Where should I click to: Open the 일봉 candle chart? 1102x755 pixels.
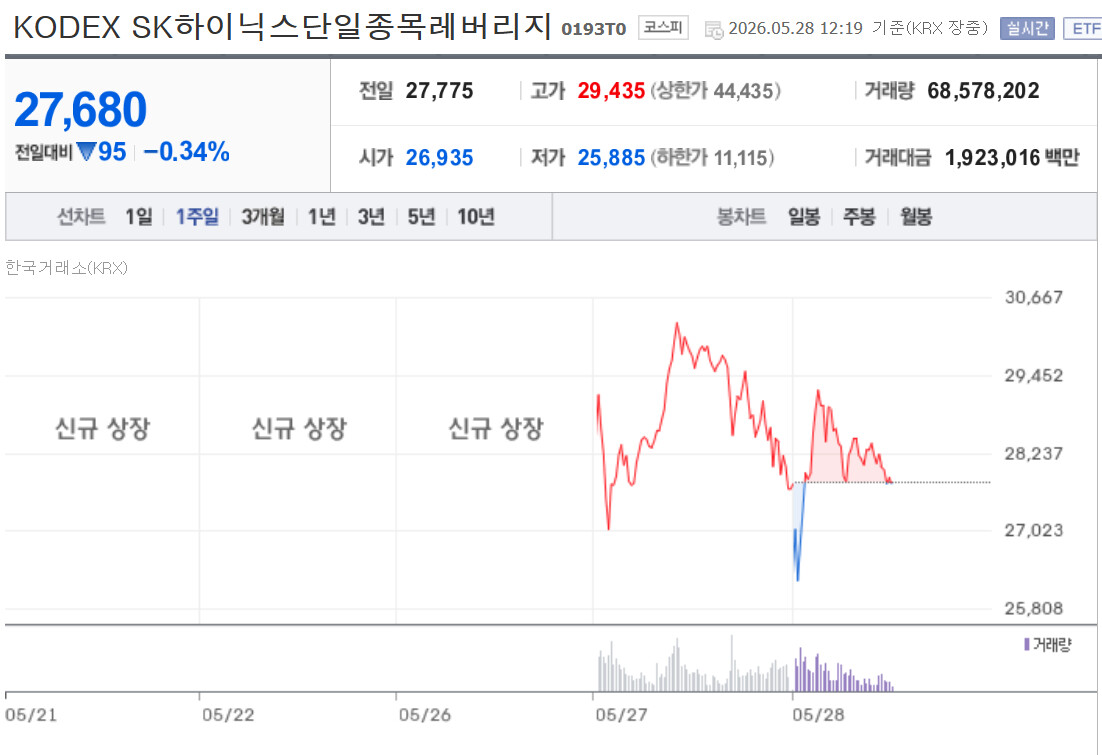(x=804, y=217)
